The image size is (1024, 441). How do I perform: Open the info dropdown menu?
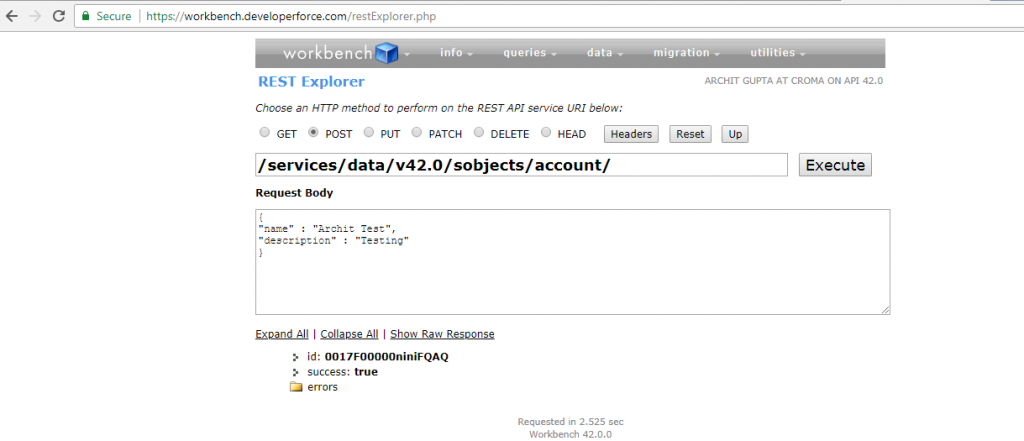click(x=456, y=53)
